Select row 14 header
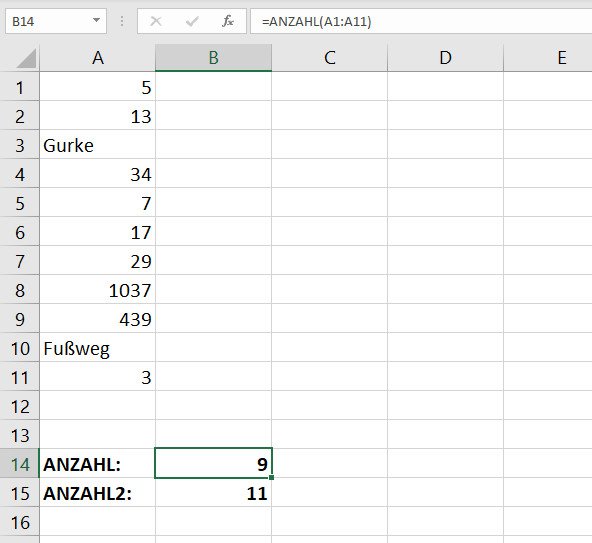The image size is (592, 543). click(x=20, y=464)
